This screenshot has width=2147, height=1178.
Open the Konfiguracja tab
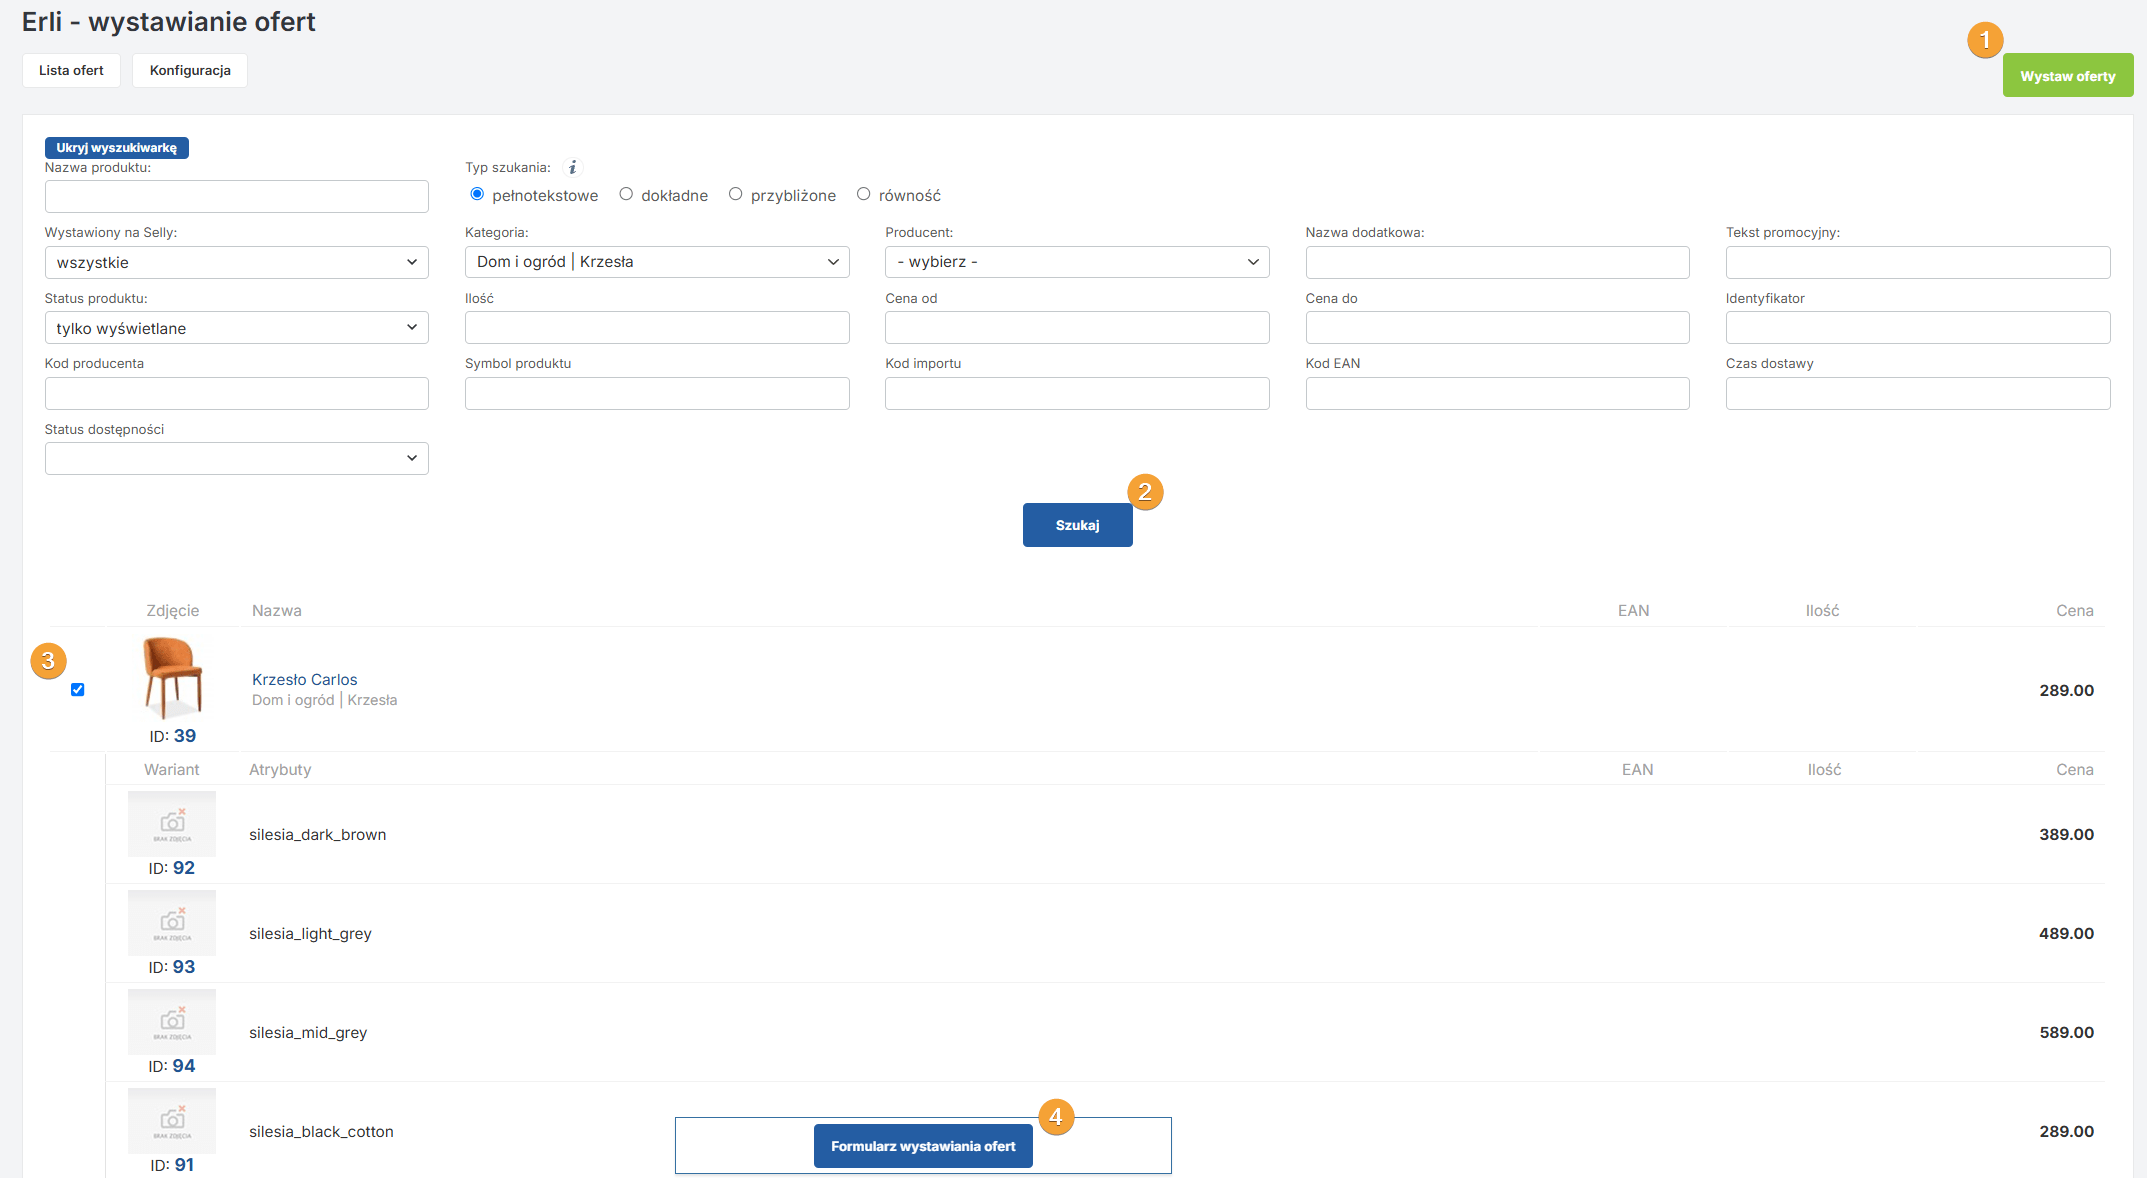[190, 70]
